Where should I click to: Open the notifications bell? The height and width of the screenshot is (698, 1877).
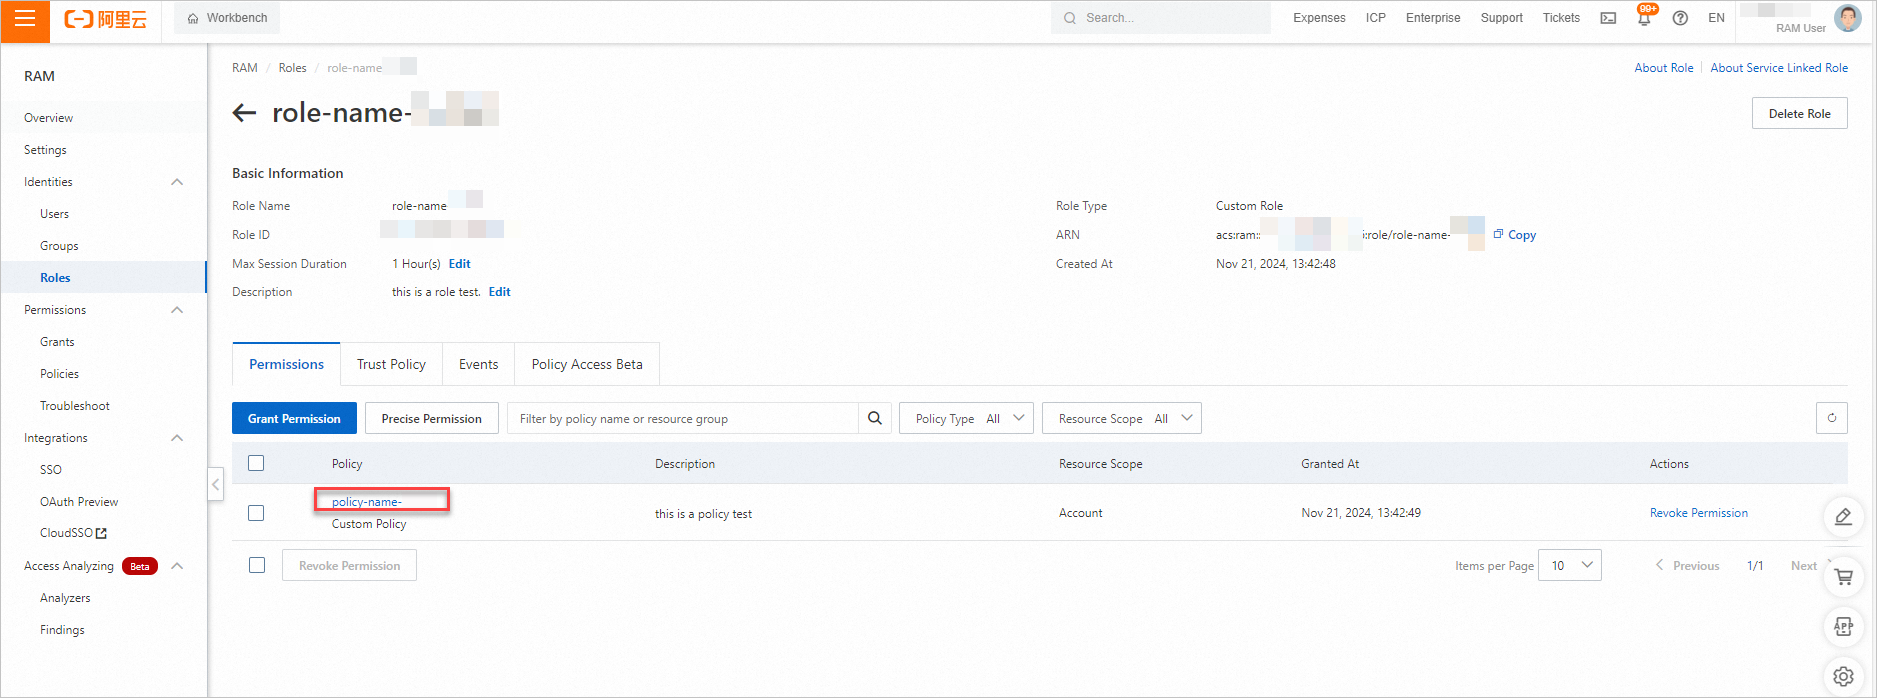[1644, 17]
